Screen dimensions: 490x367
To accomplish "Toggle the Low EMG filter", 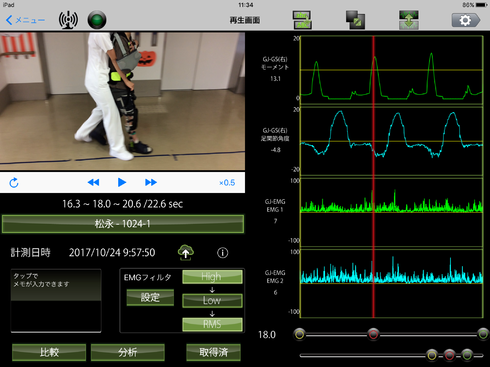I will (212, 300).
